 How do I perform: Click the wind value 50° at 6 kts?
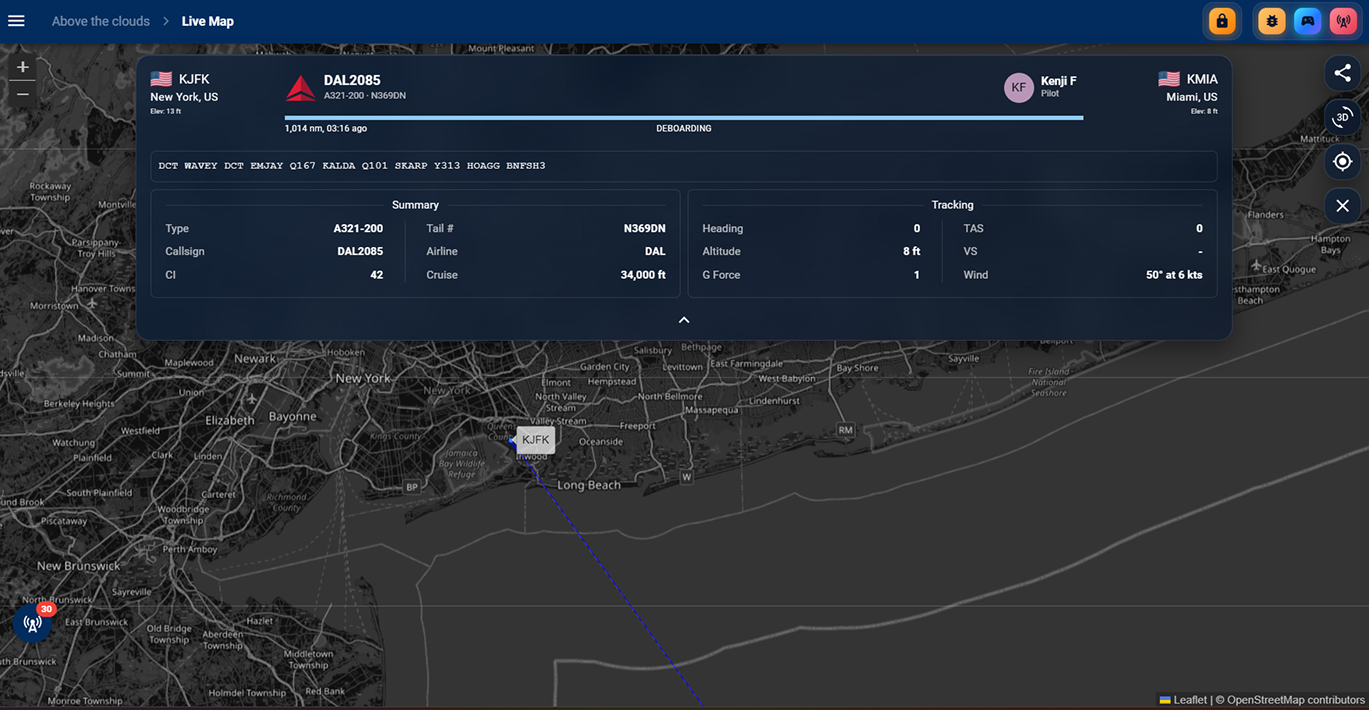[x=1174, y=275]
